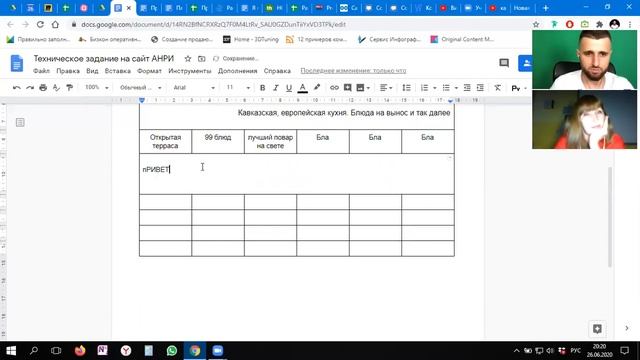Open the highlight color pen
Viewport: 640px width, 360px height.
coord(317,87)
